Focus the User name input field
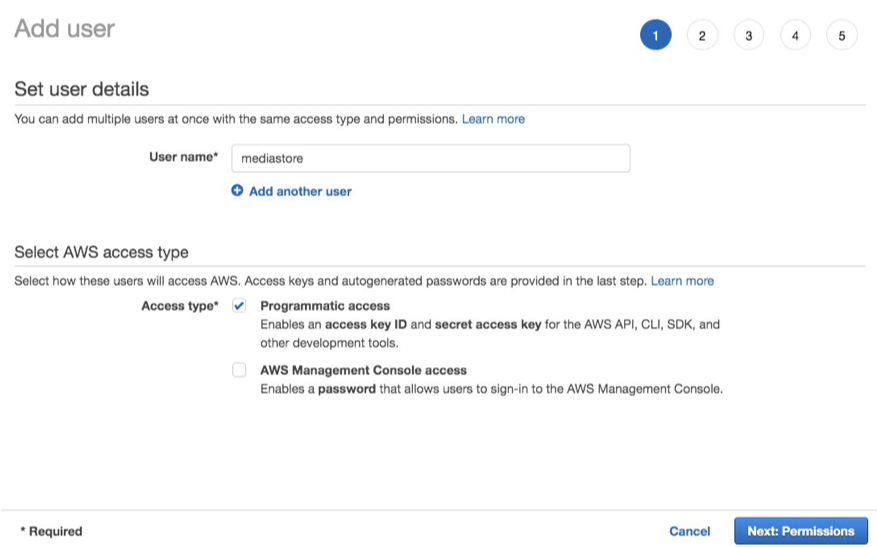The height and width of the screenshot is (547, 877). (430, 158)
